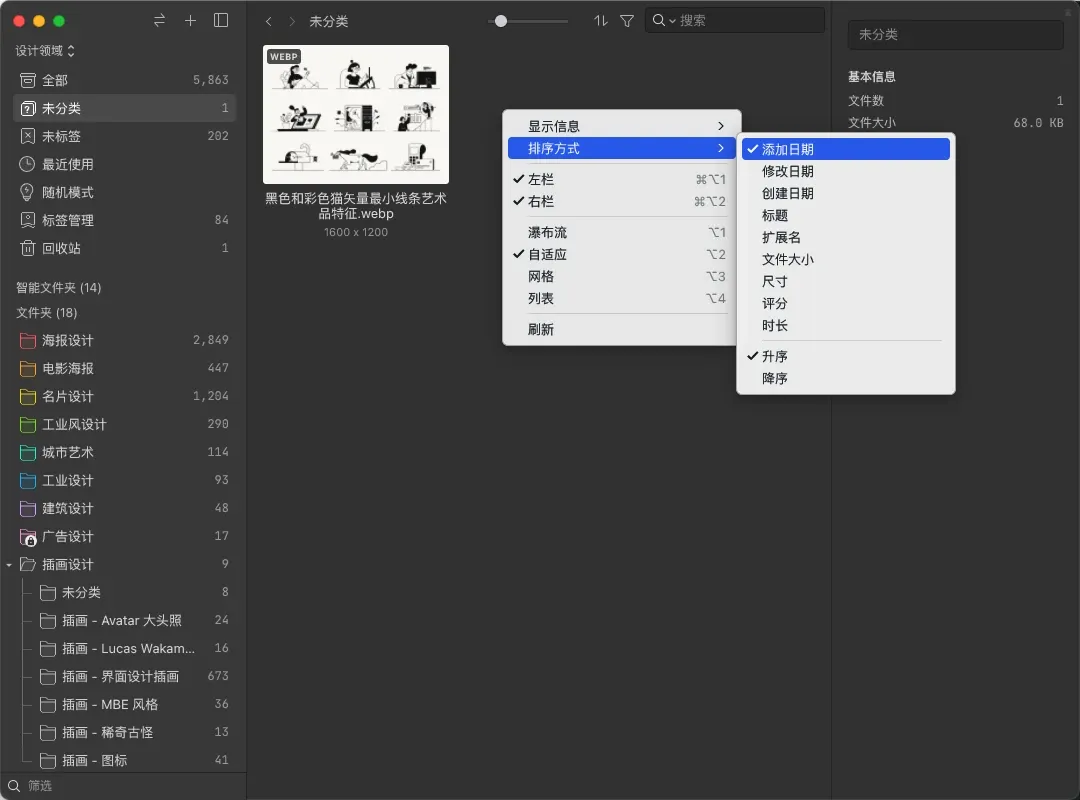This screenshot has height=800, width=1080.
Task: Open 插画 - Avatar 大头照 folder
Action: (125, 621)
